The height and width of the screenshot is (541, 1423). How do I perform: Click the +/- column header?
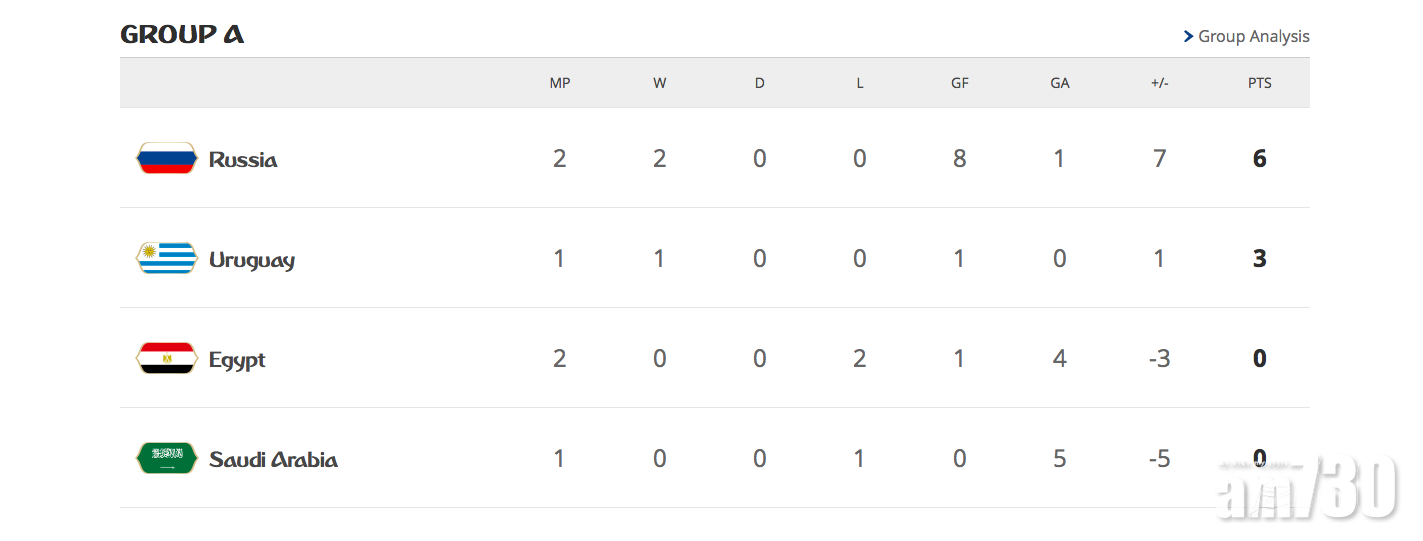point(1160,83)
